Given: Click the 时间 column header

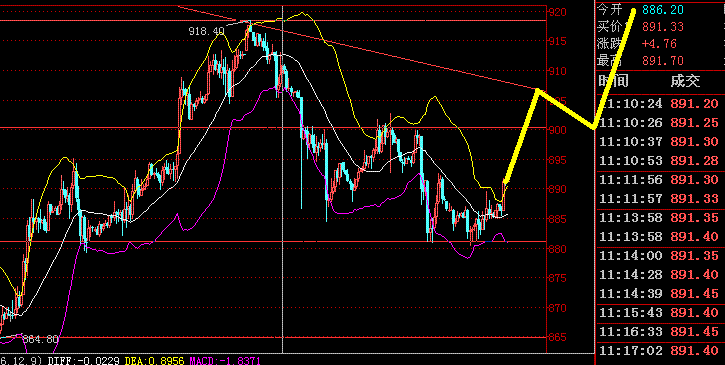Looking at the screenshot, I should click(613, 81).
